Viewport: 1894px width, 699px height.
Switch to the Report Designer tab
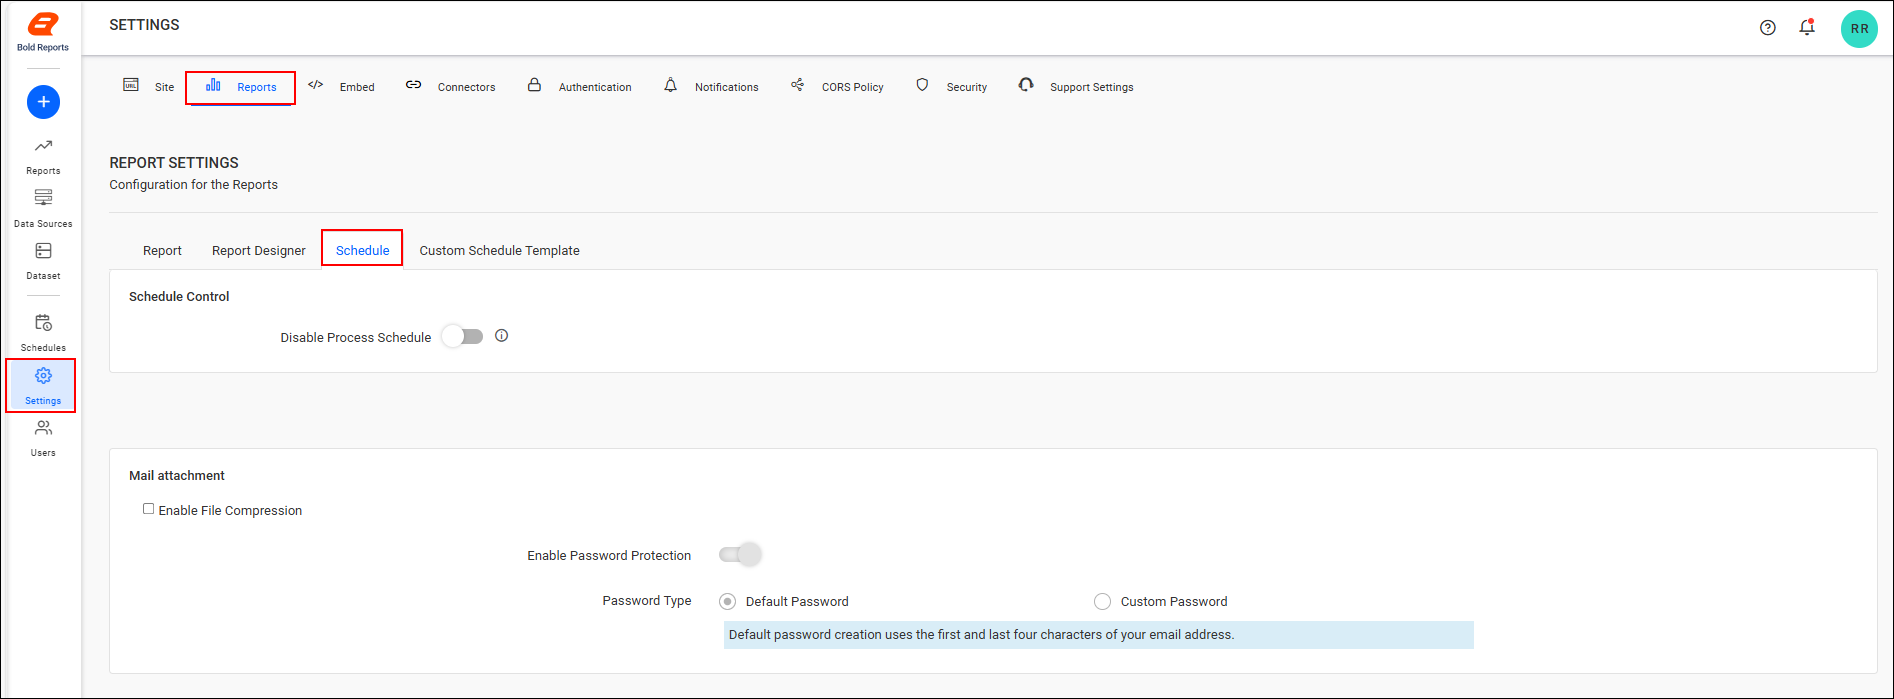point(258,251)
